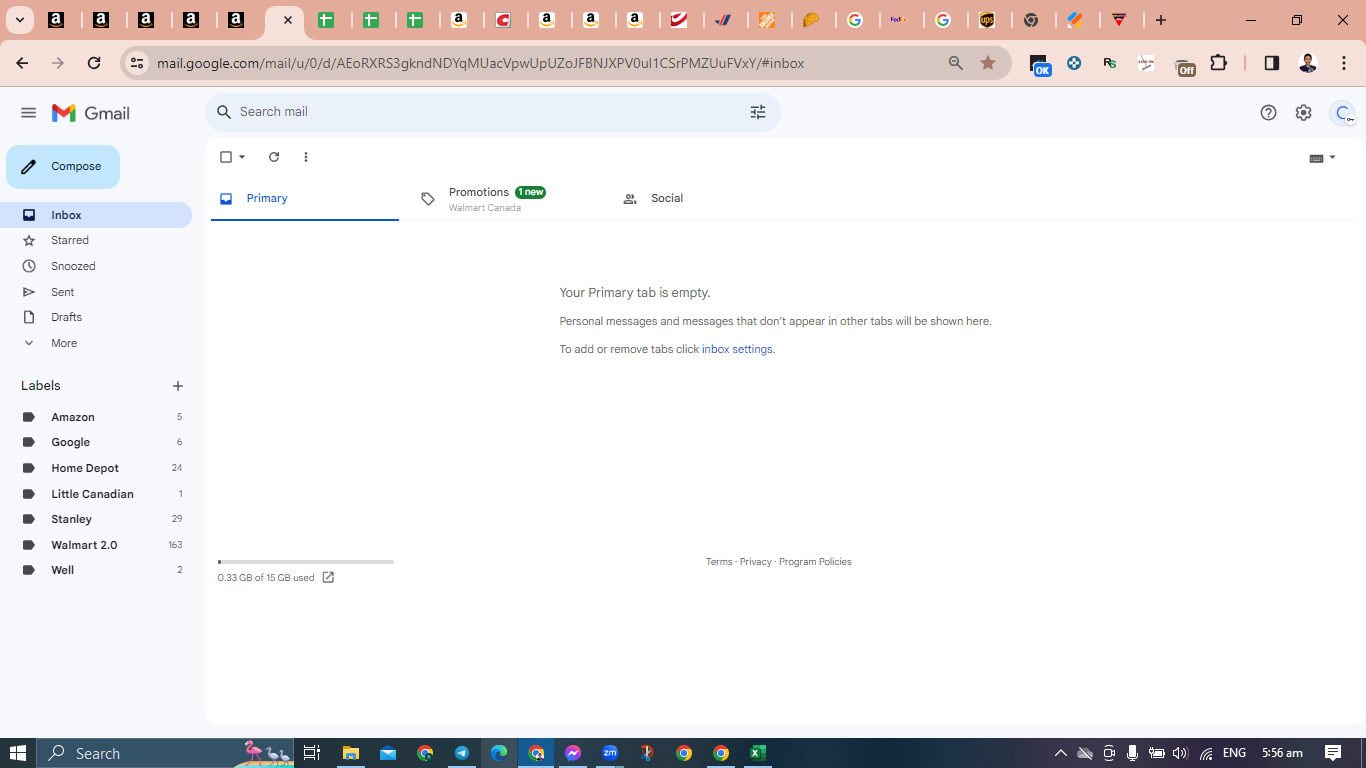This screenshot has height=768, width=1366.
Task: Open File Explorer from the taskbar
Action: pyautogui.click(x=350, y=753)
